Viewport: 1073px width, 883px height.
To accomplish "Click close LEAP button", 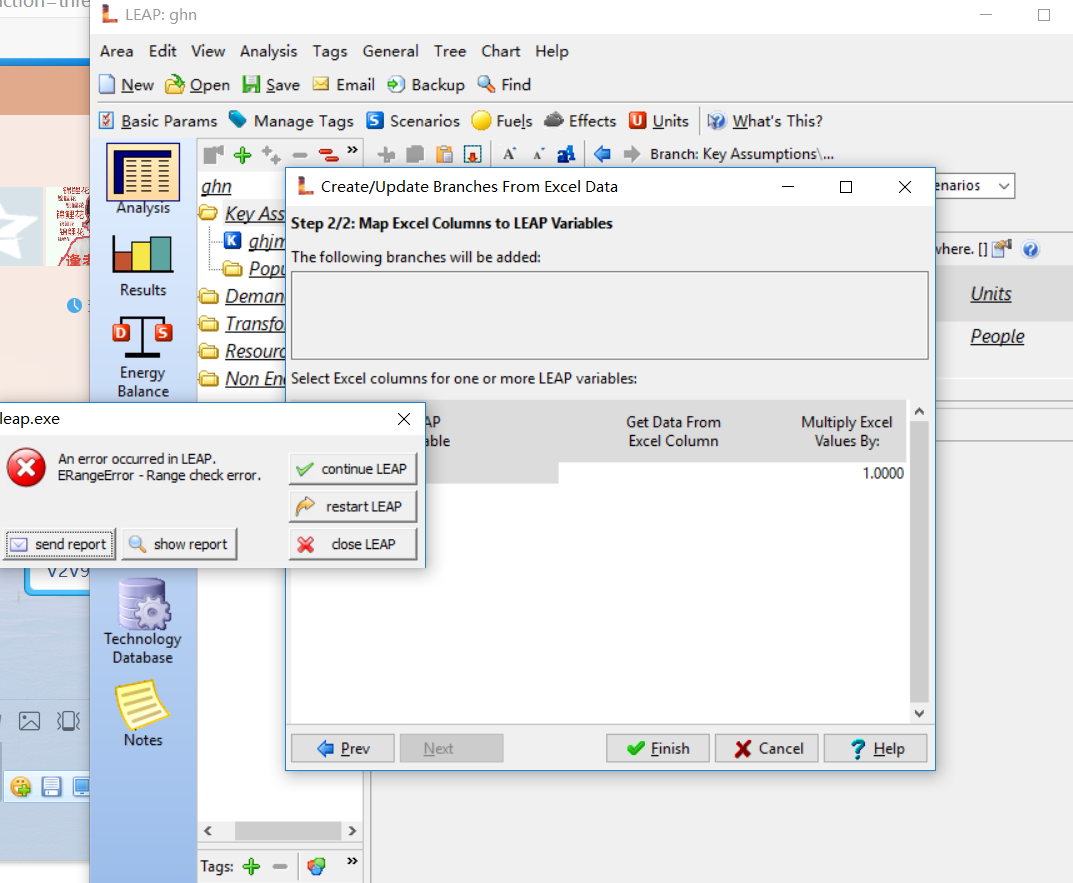I will pos(352,544).
